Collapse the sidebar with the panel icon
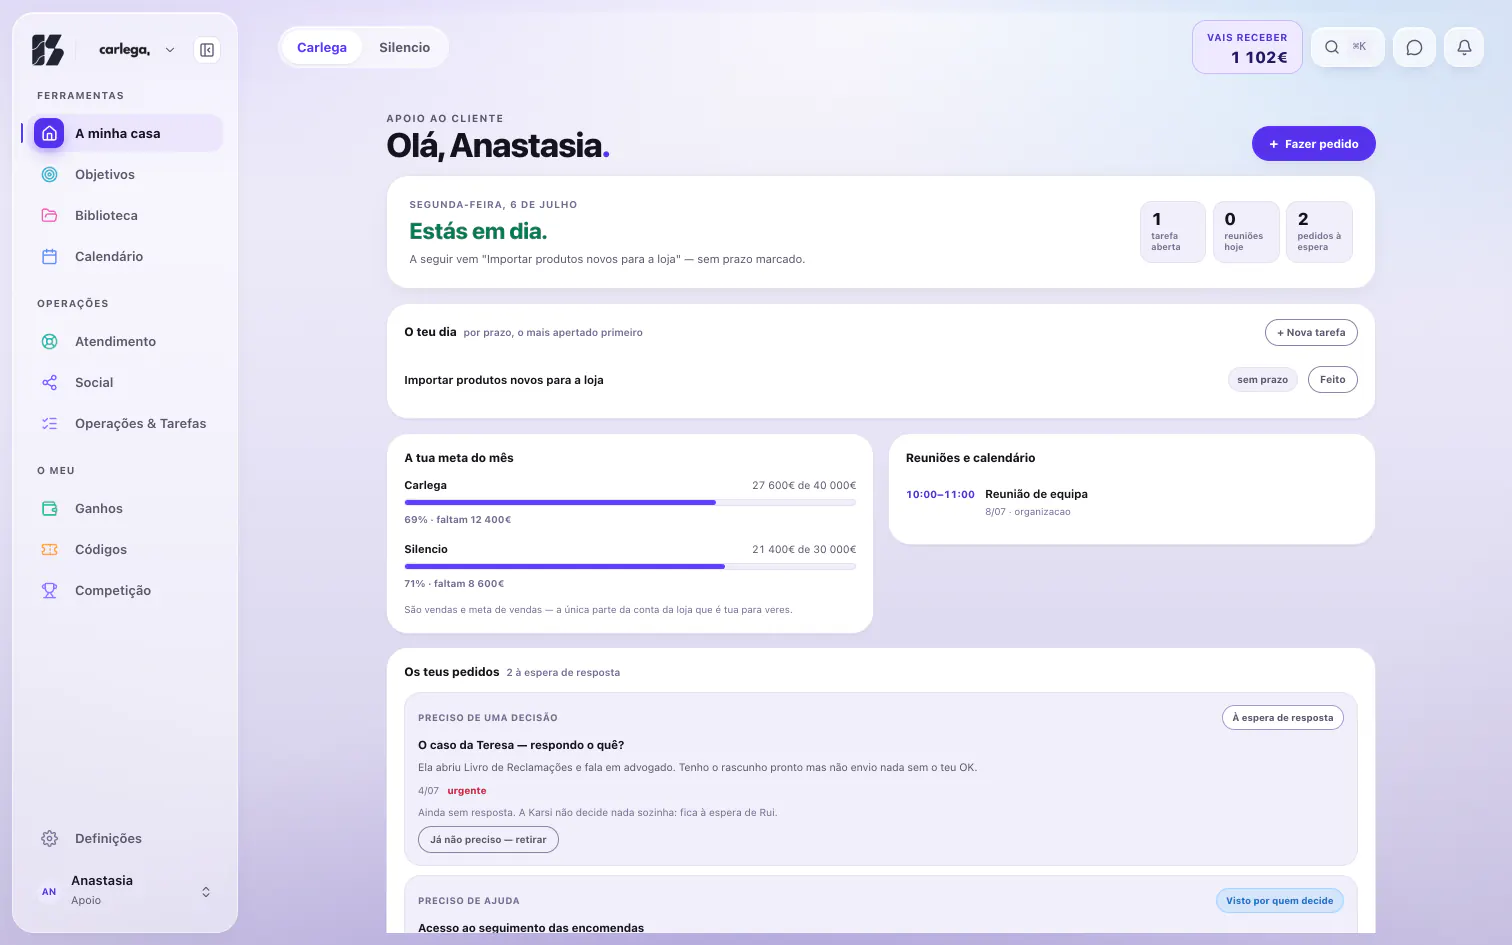This screenshot has height=945, width=1512. 207,50
